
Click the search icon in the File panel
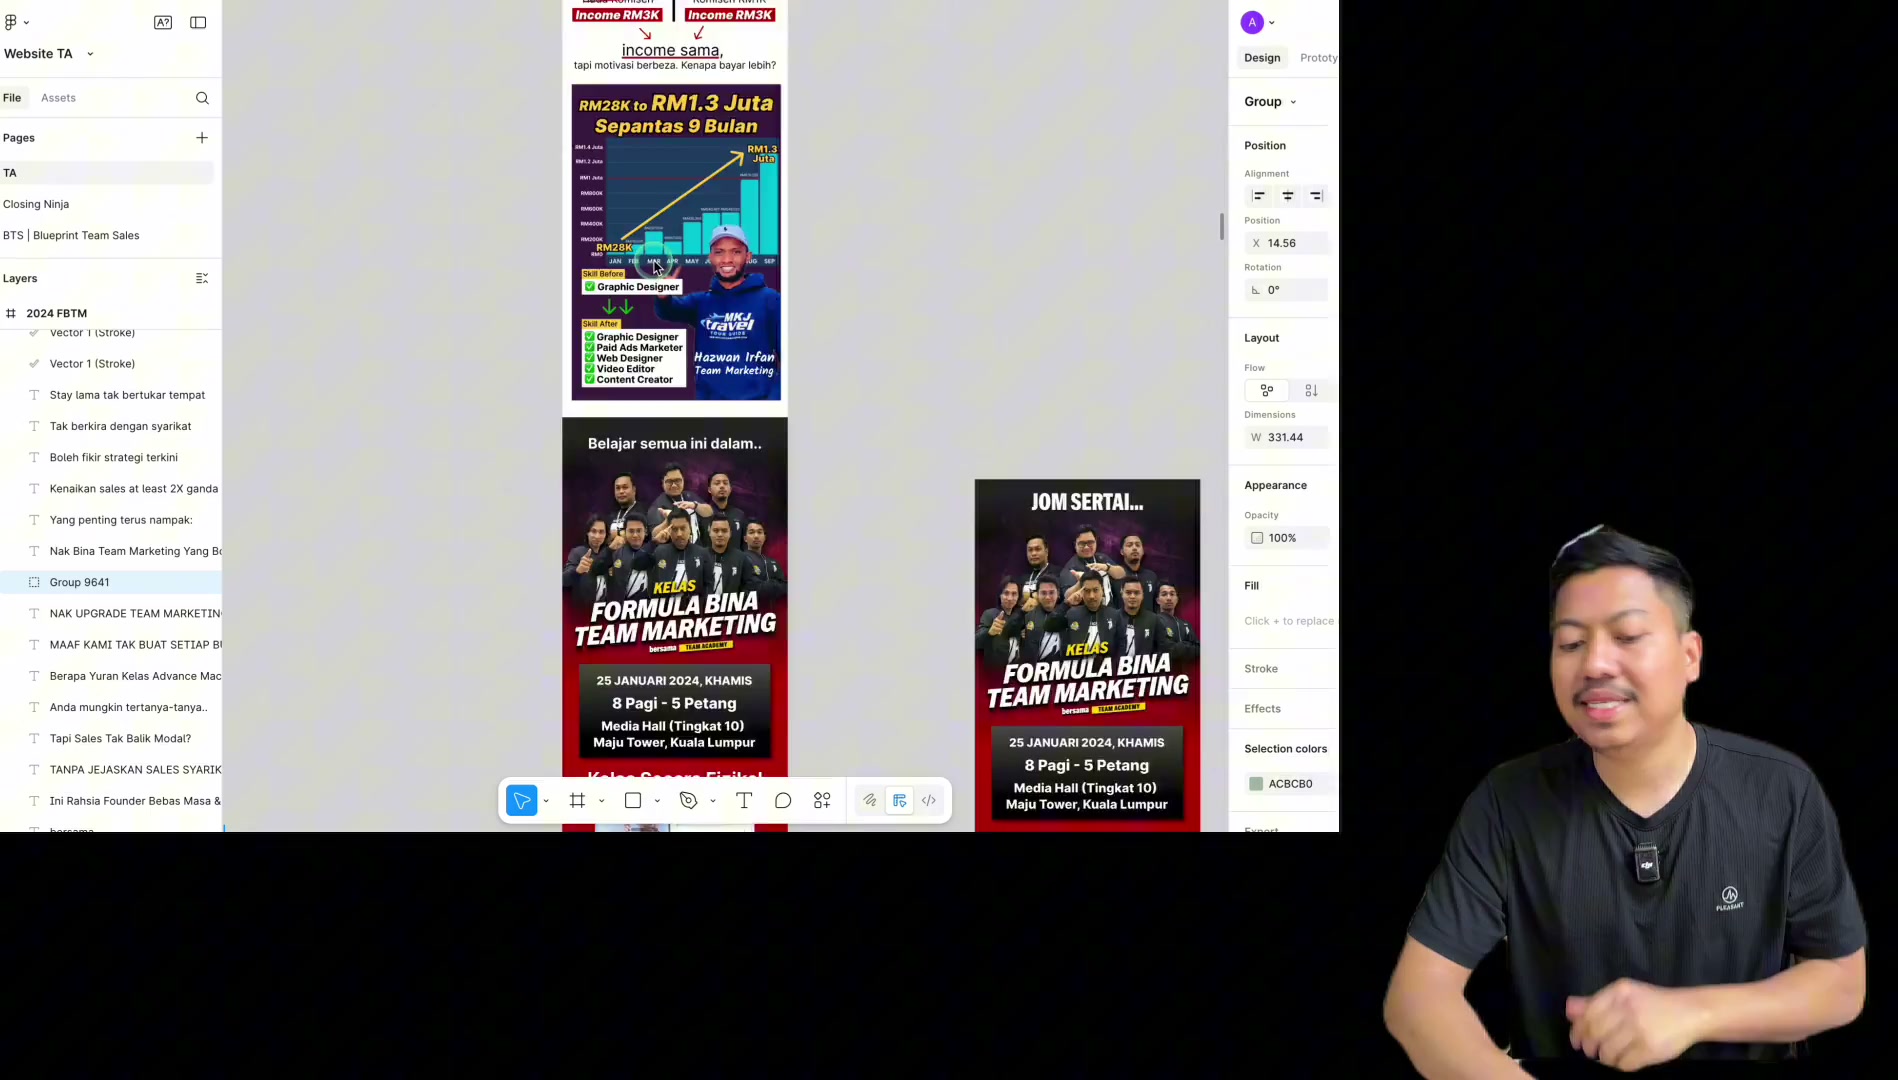202,98
